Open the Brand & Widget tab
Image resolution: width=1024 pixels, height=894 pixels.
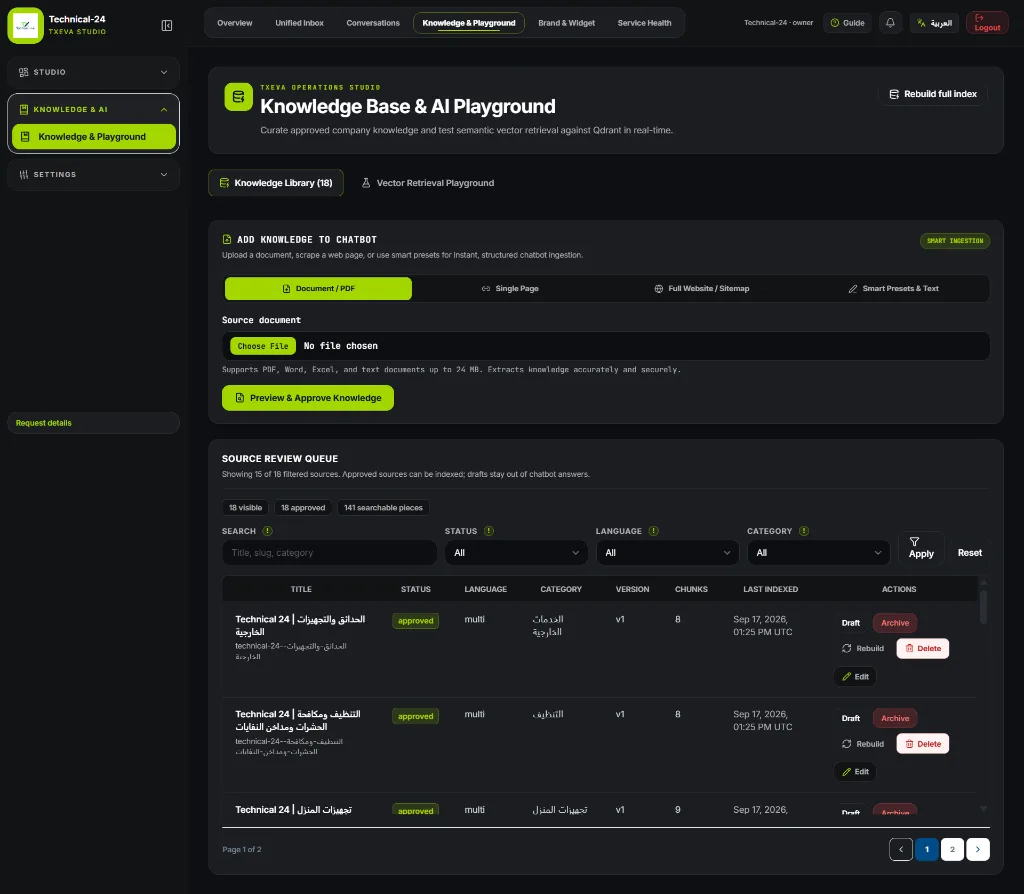coord(566,23)
